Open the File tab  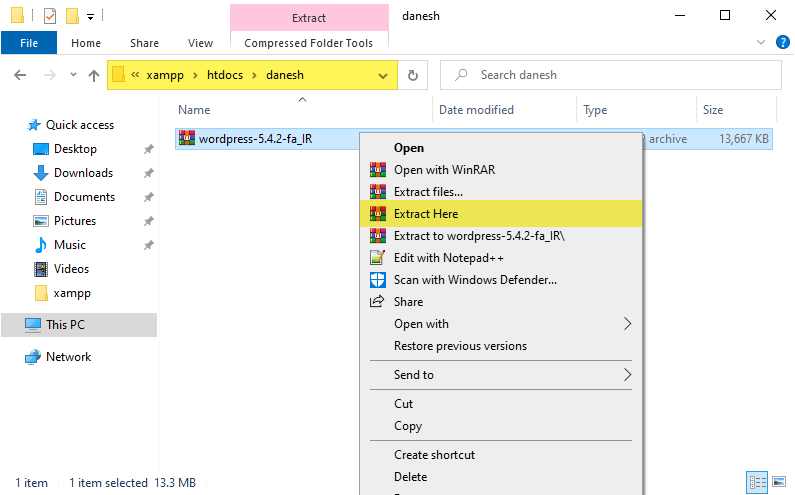click(x=29, y=43)
